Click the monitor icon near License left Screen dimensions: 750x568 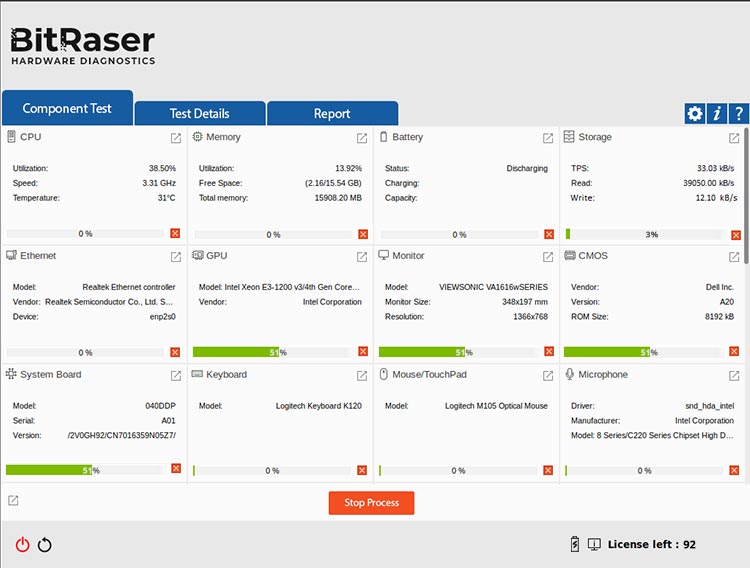(594, 544)
